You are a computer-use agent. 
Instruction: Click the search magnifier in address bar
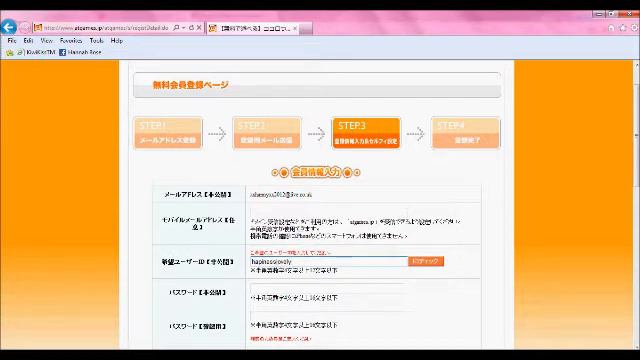click(176, 28)
